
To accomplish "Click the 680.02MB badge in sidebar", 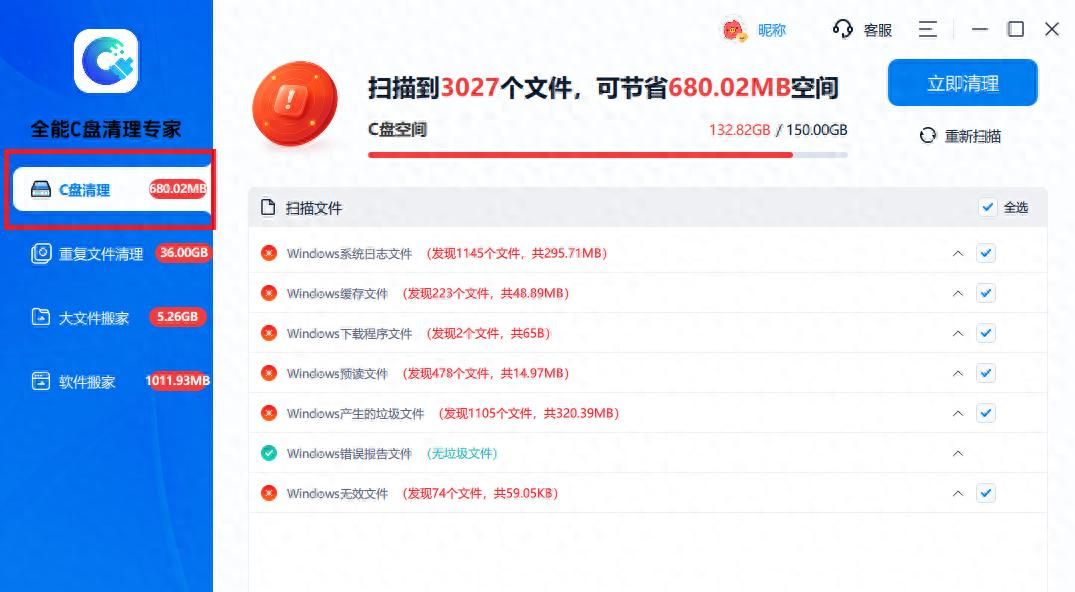I will (x=178, y=189).
